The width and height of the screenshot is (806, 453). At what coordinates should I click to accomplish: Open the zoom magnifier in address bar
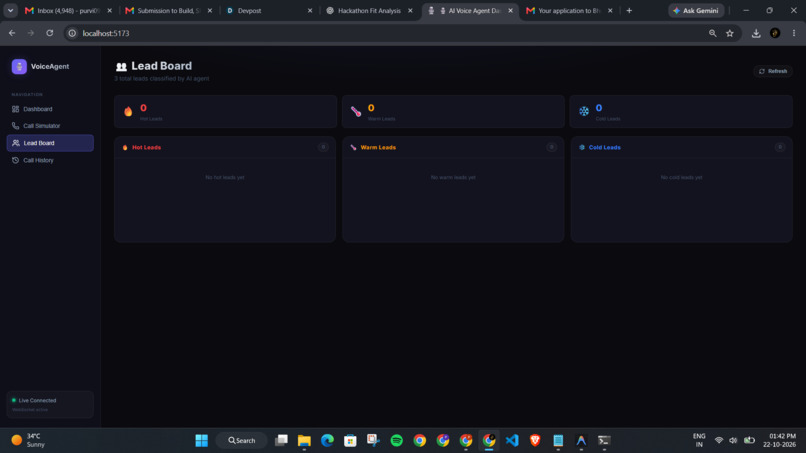coord(712,33)
